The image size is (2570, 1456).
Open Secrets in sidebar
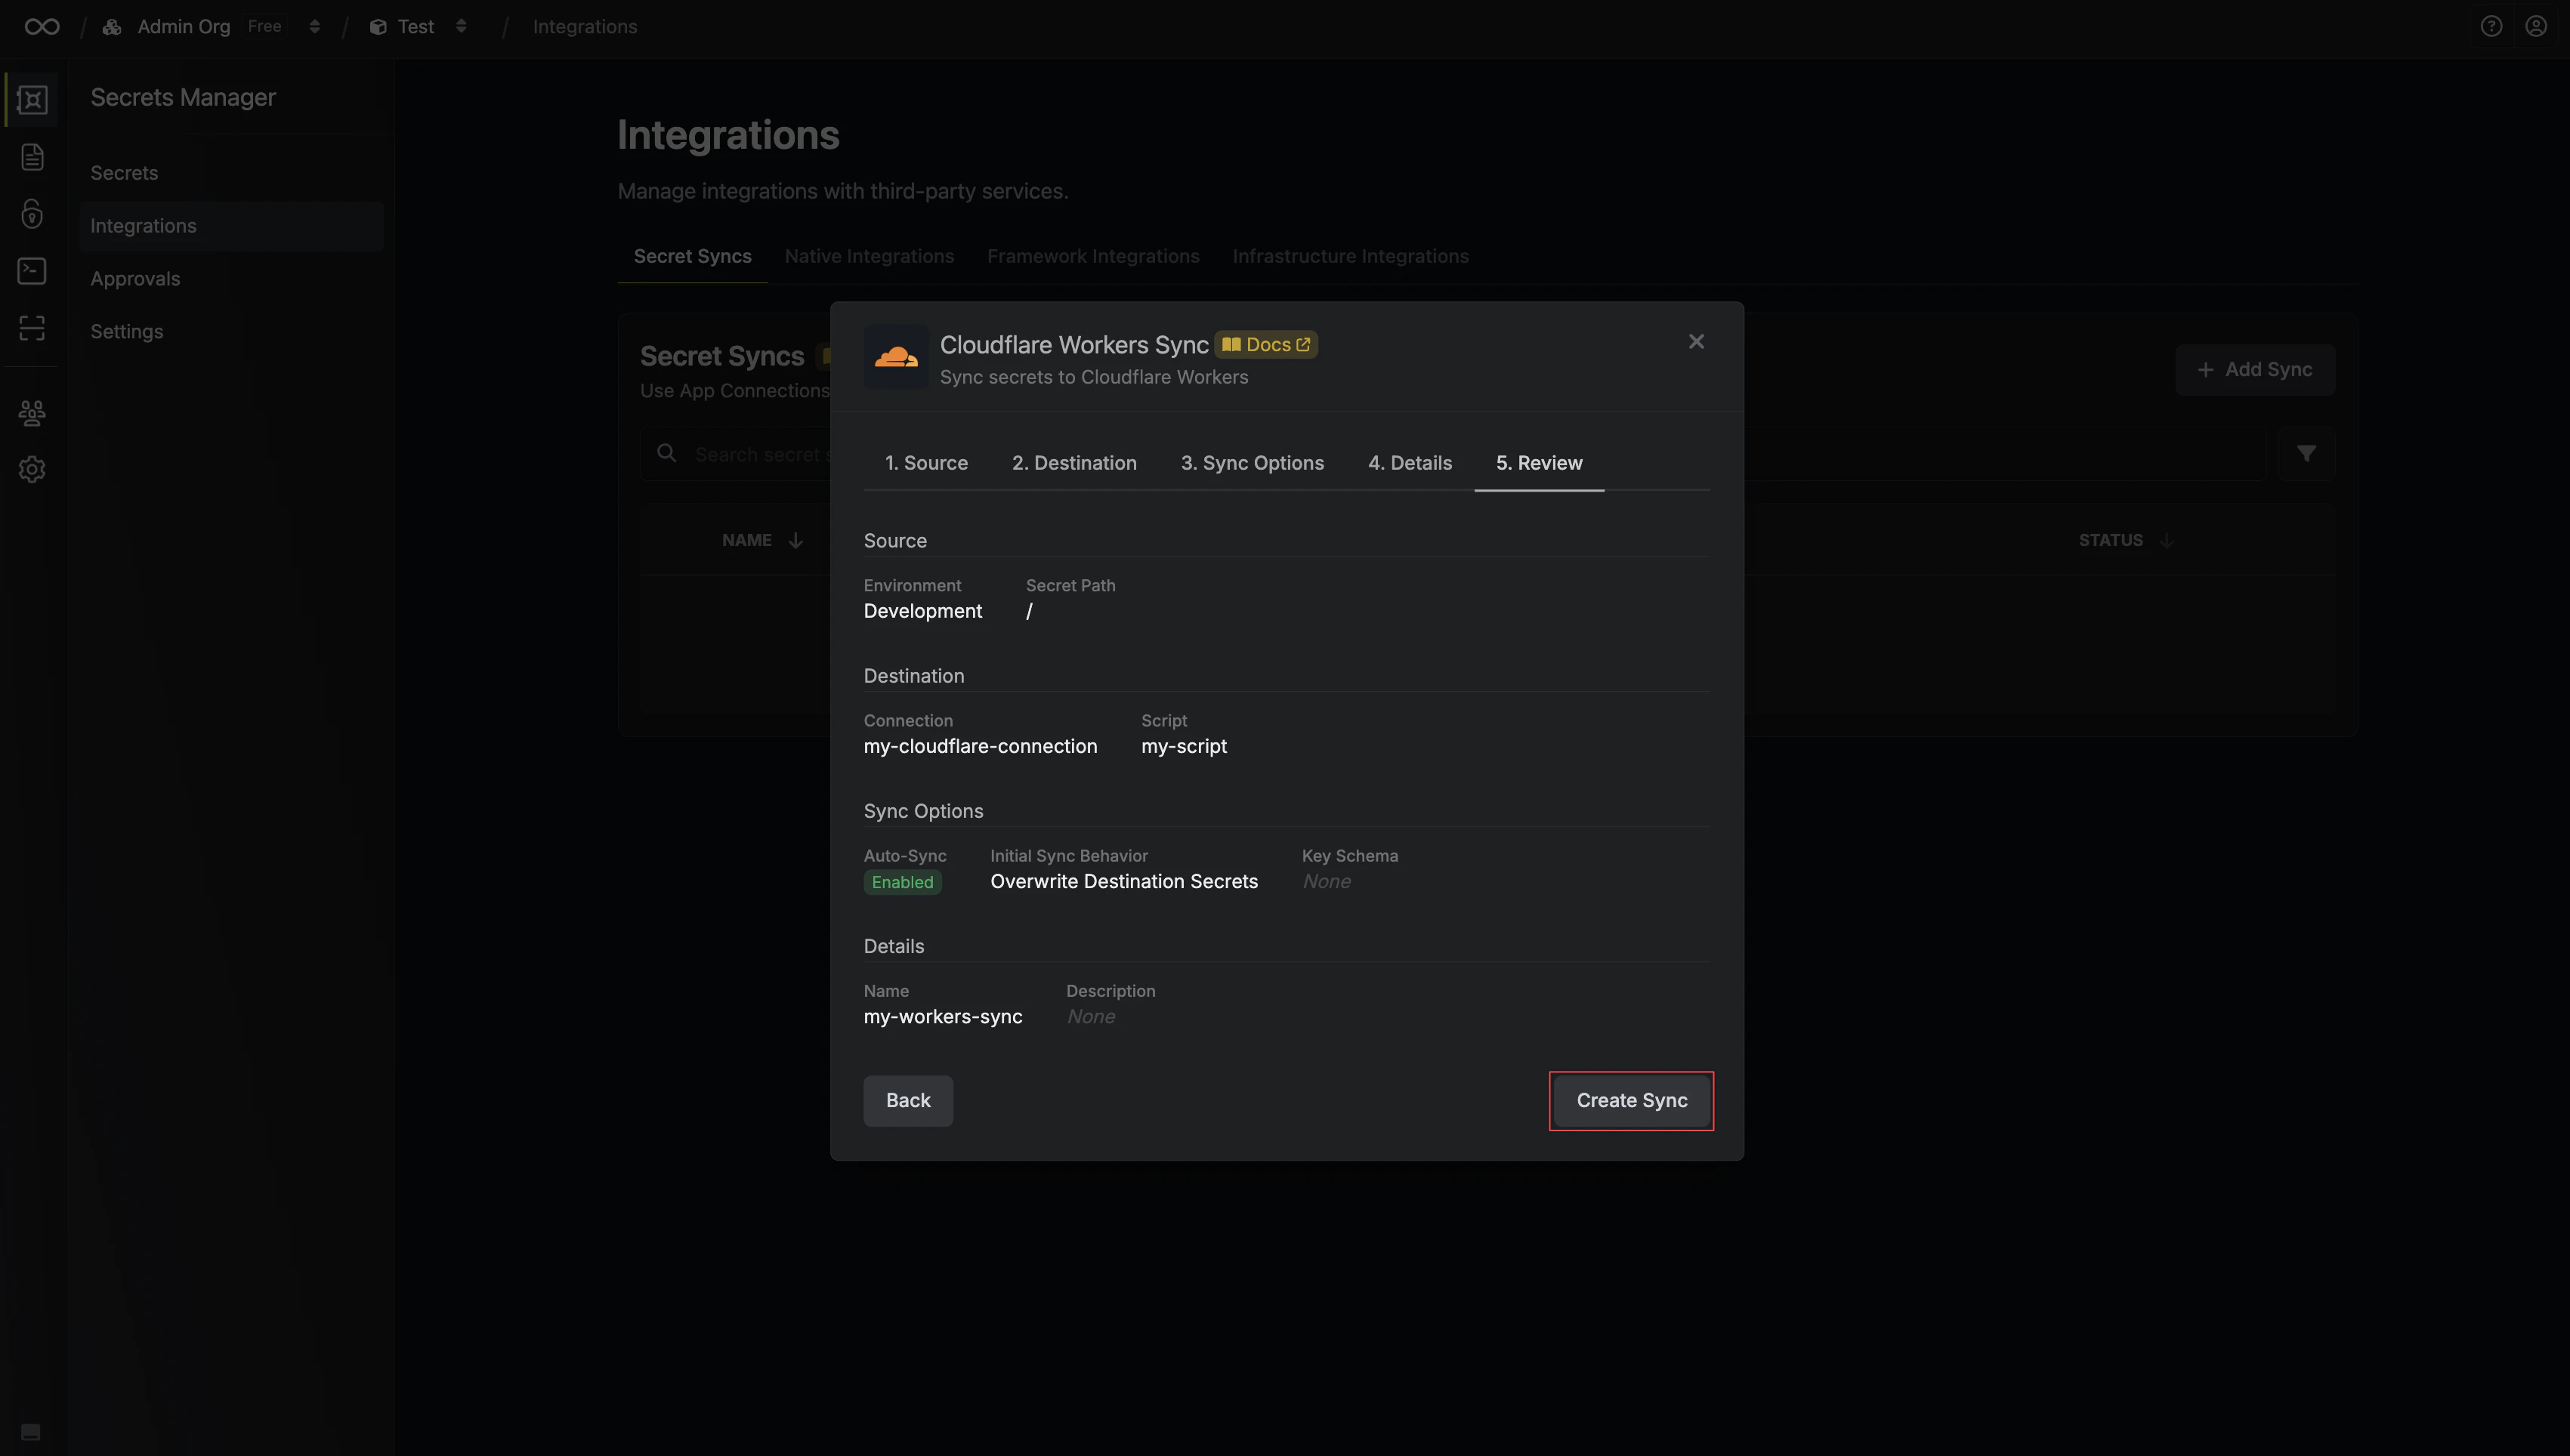(x=231, y=173)
